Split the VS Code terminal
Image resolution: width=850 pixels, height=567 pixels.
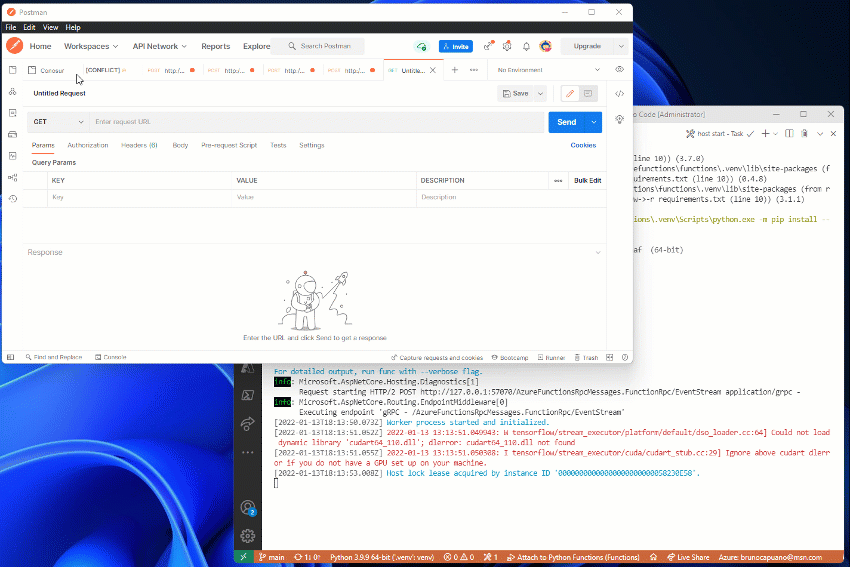point(789,133)
